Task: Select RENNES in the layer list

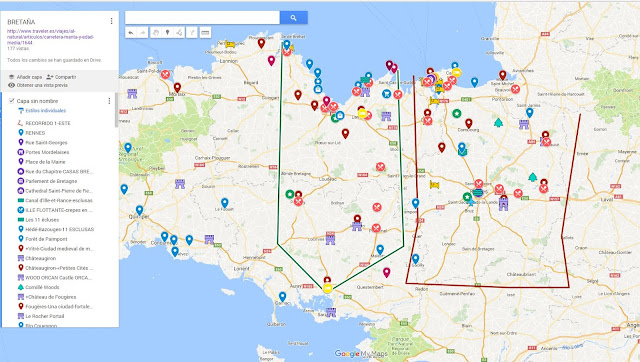Action: click(x=35, y=133)
